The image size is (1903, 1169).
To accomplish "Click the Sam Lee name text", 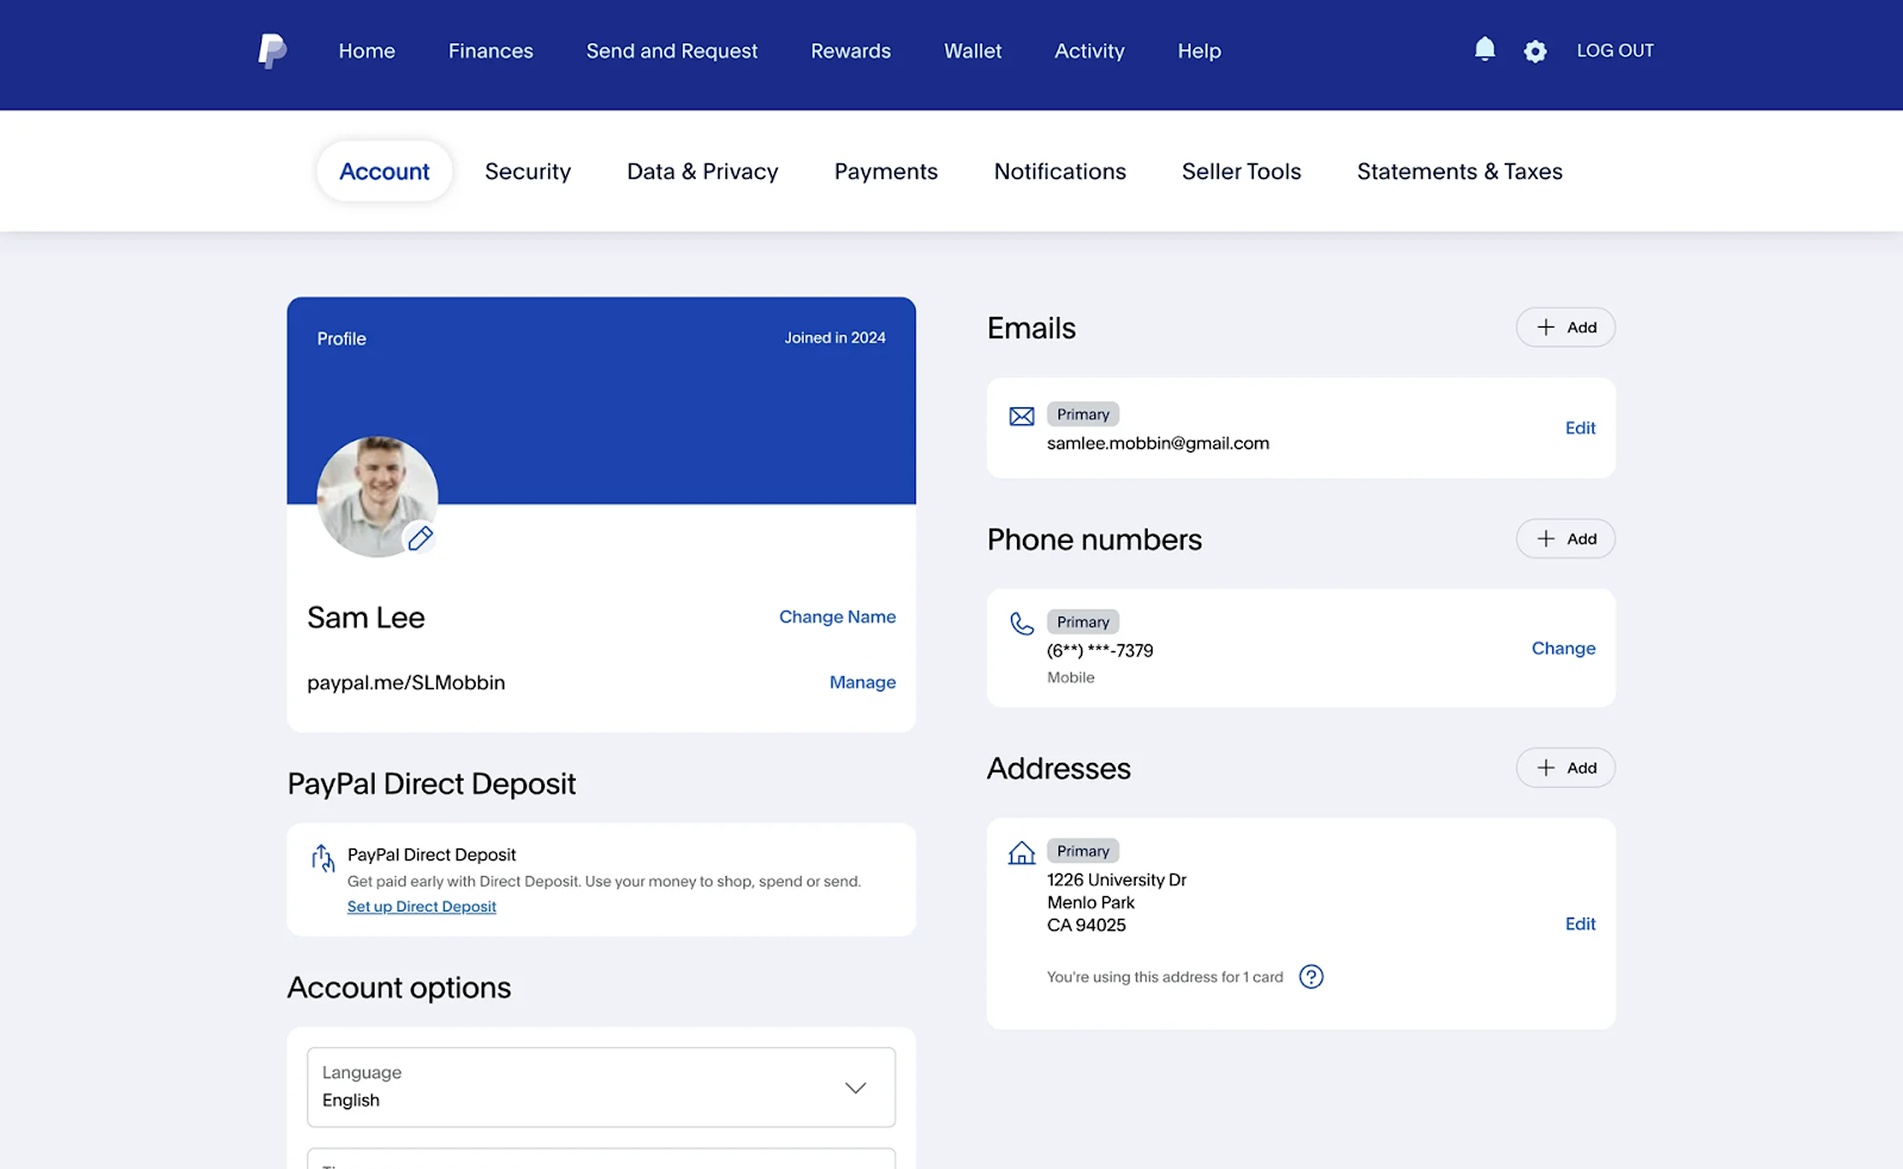I will pos(366,617).
